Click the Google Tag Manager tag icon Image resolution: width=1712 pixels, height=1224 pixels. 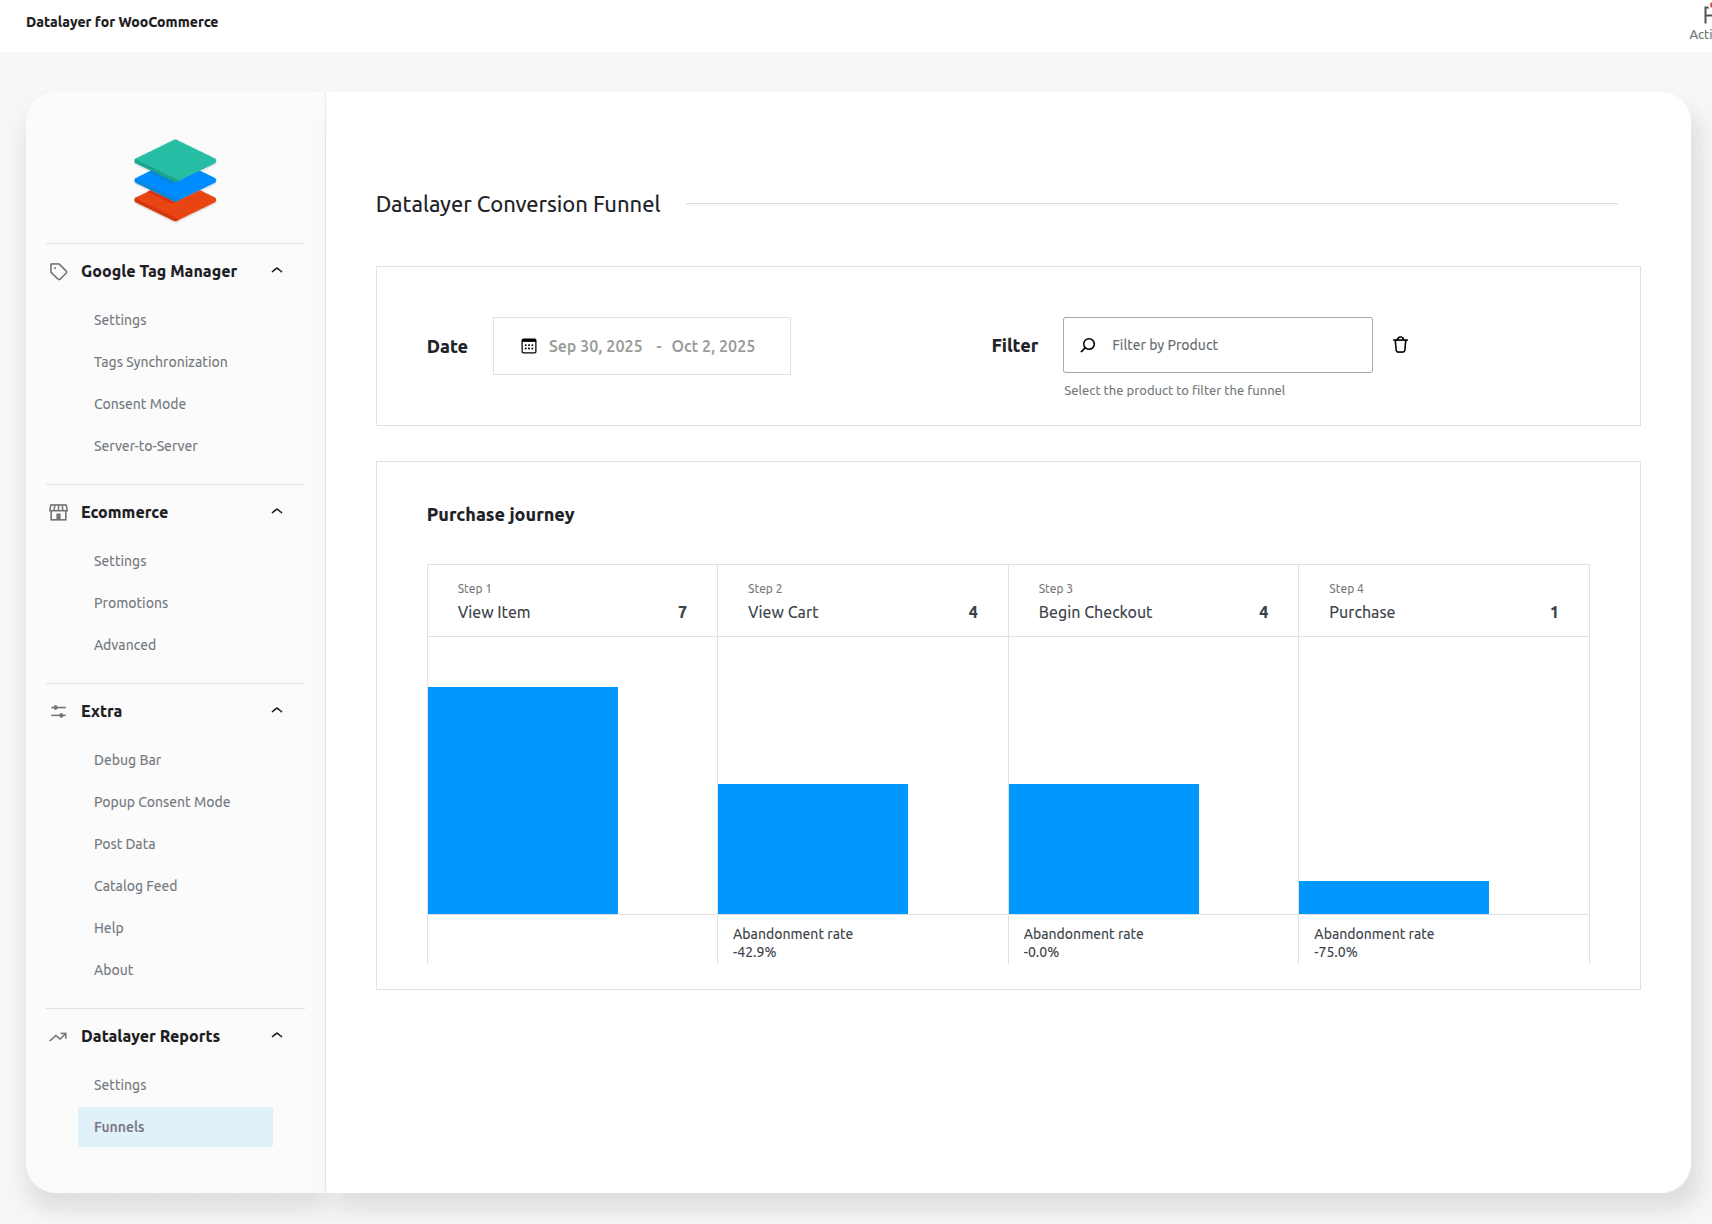[59, 271]
